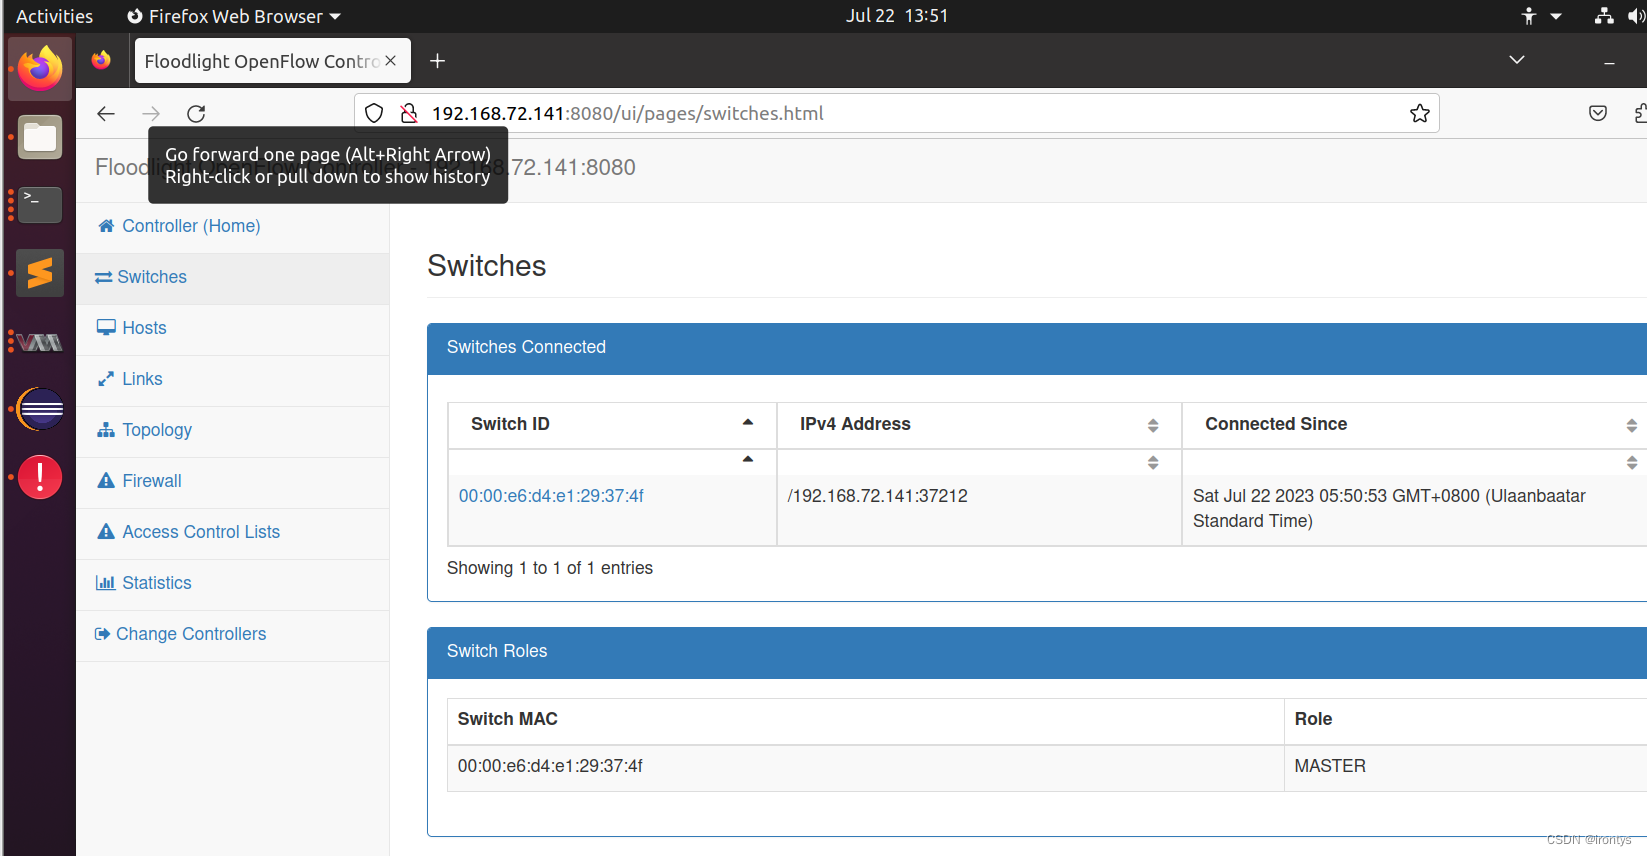This screenshot has height=856, width=1647.
Task: Click the Role column header
Action: pos(1465,720)
